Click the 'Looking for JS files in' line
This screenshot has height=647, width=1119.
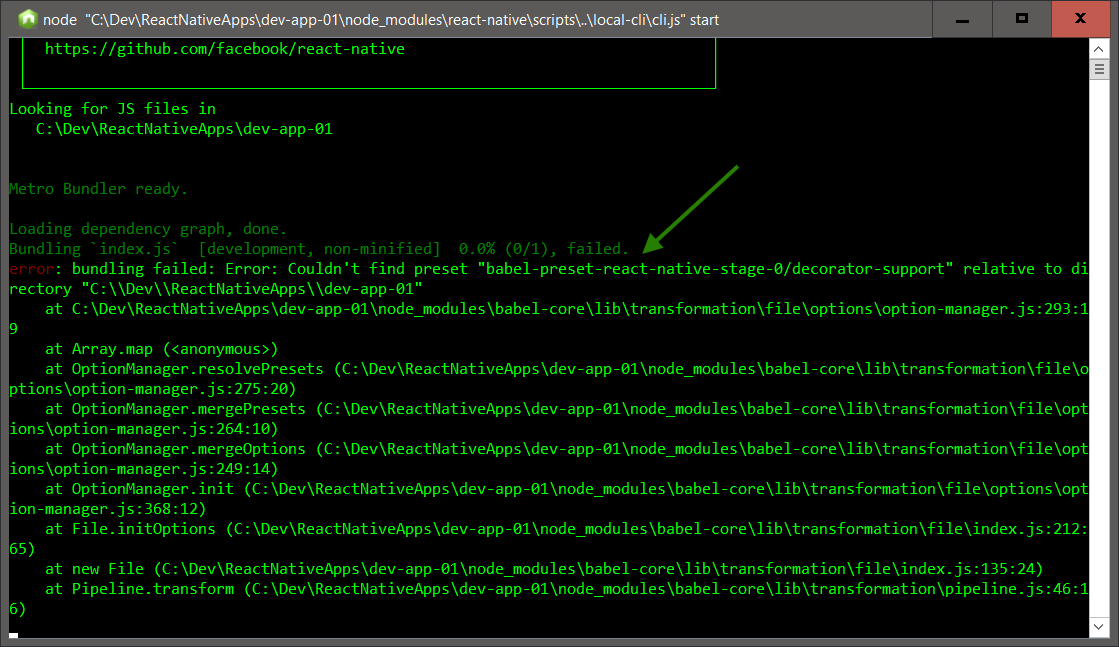pos(113,108)
